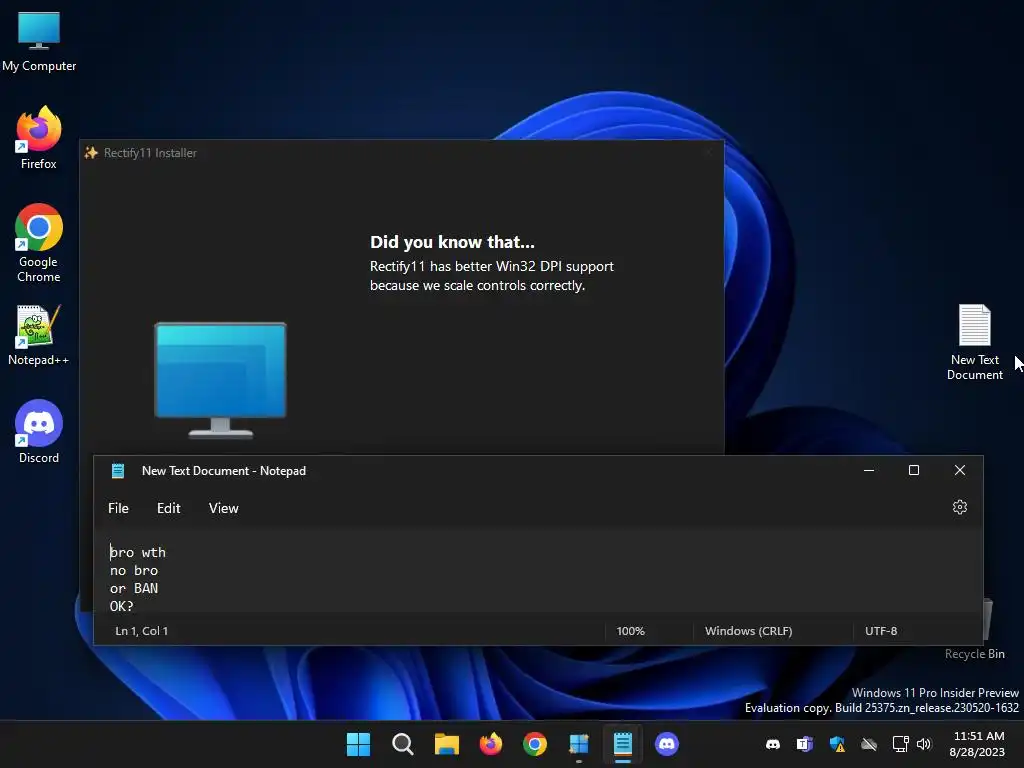Open volume speaker tray icon

pos(924,744)
